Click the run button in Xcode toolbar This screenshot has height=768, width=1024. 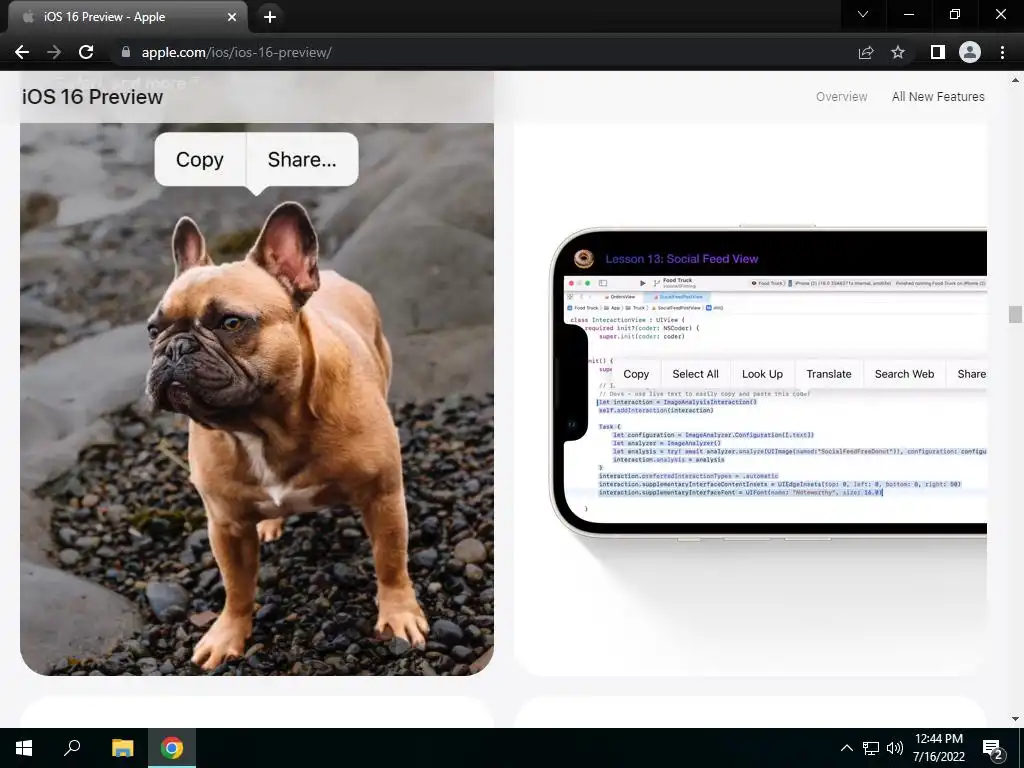click(643, 283)
